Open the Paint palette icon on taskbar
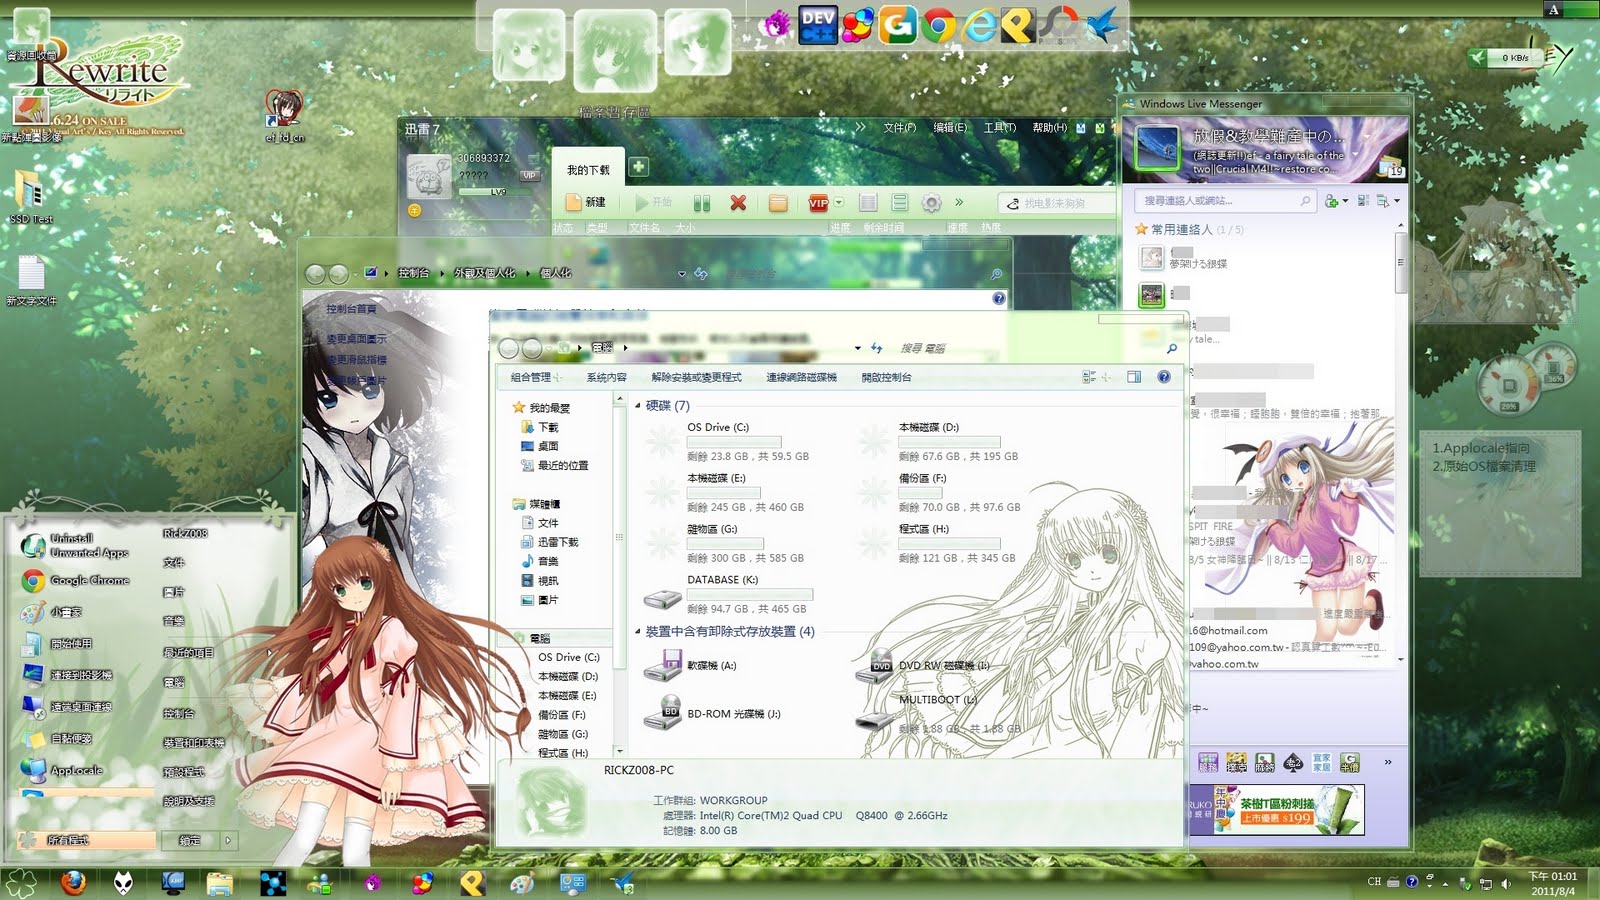1600x900 pixels. (x=522, y=883)
